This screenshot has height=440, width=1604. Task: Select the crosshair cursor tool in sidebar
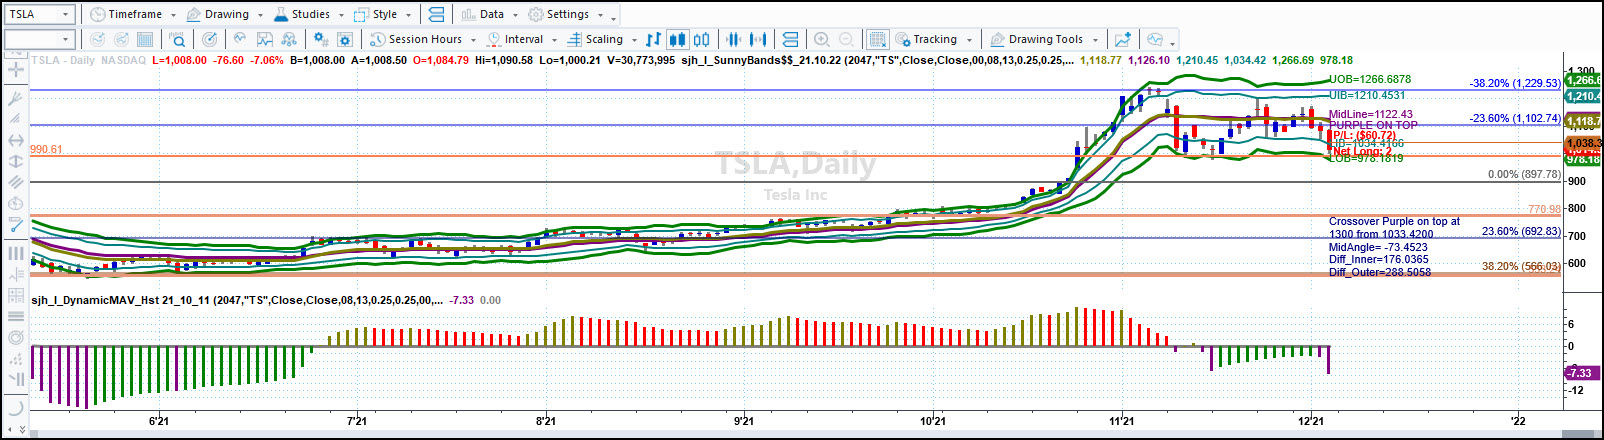(15, 69)
